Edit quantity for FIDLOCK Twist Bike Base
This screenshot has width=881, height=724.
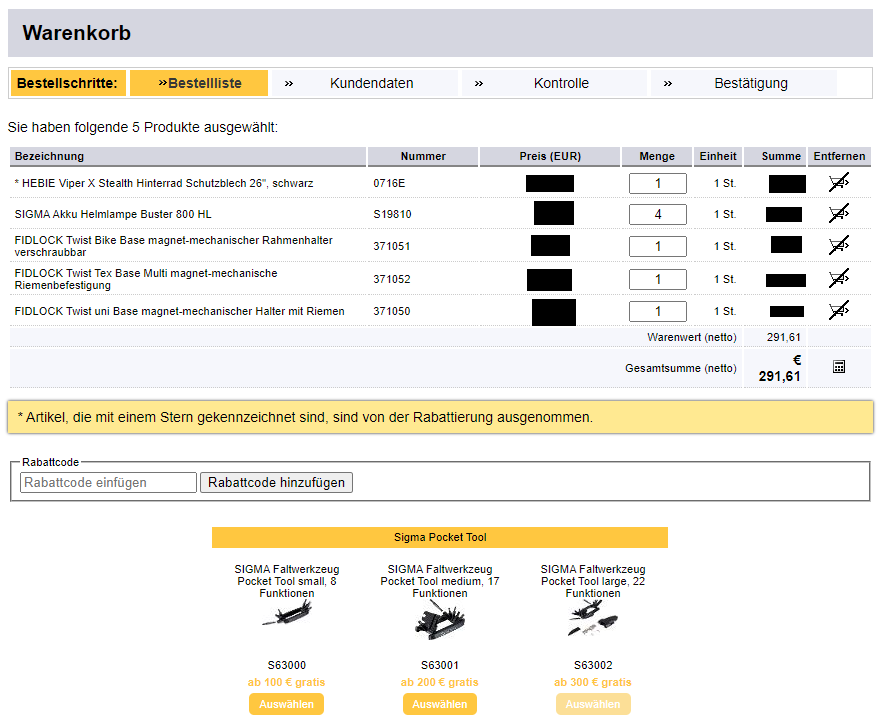click(657, 246)
